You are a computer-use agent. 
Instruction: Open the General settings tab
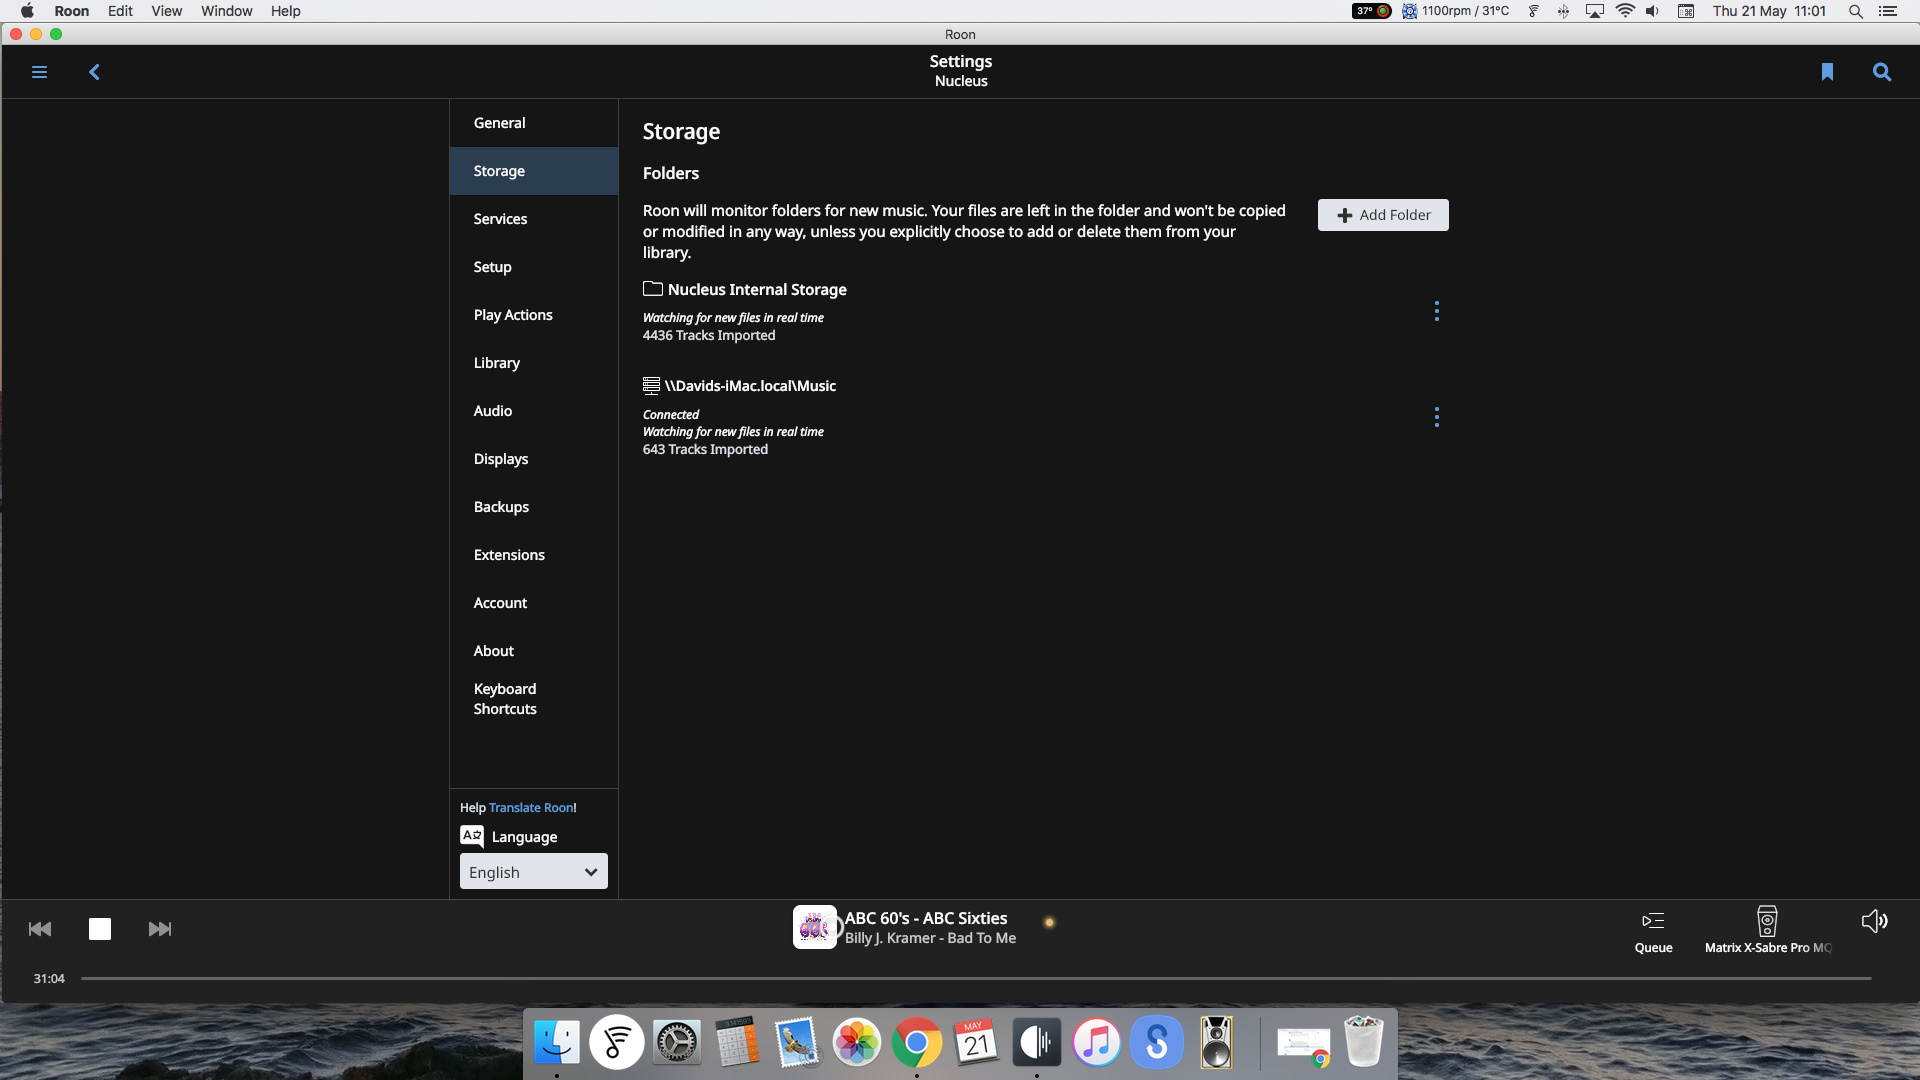[x=534, y=123]
